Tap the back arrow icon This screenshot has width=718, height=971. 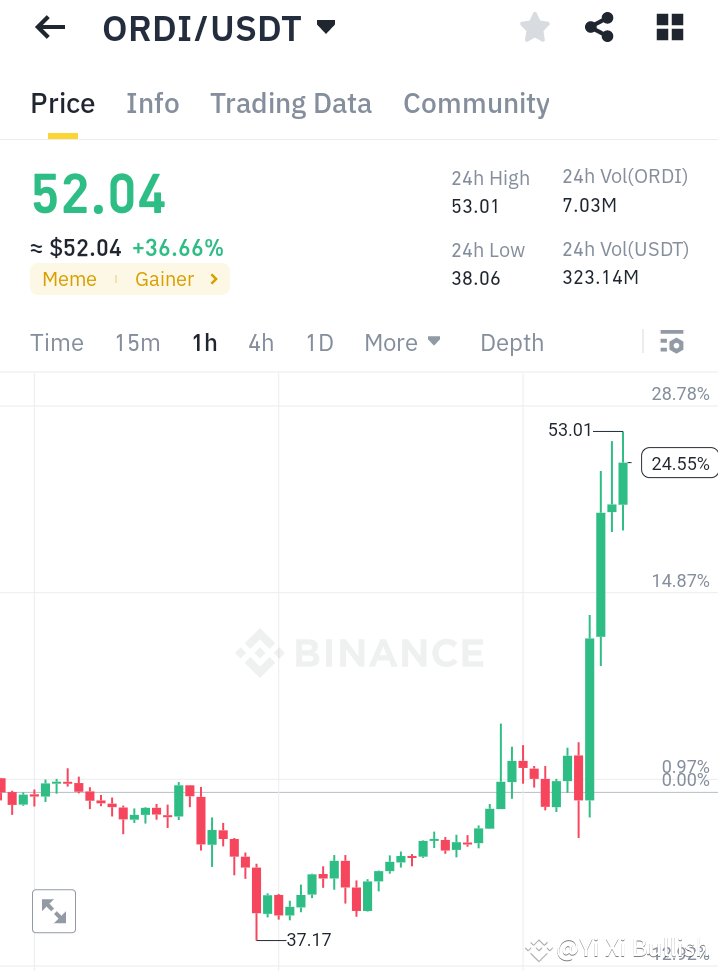48,27
